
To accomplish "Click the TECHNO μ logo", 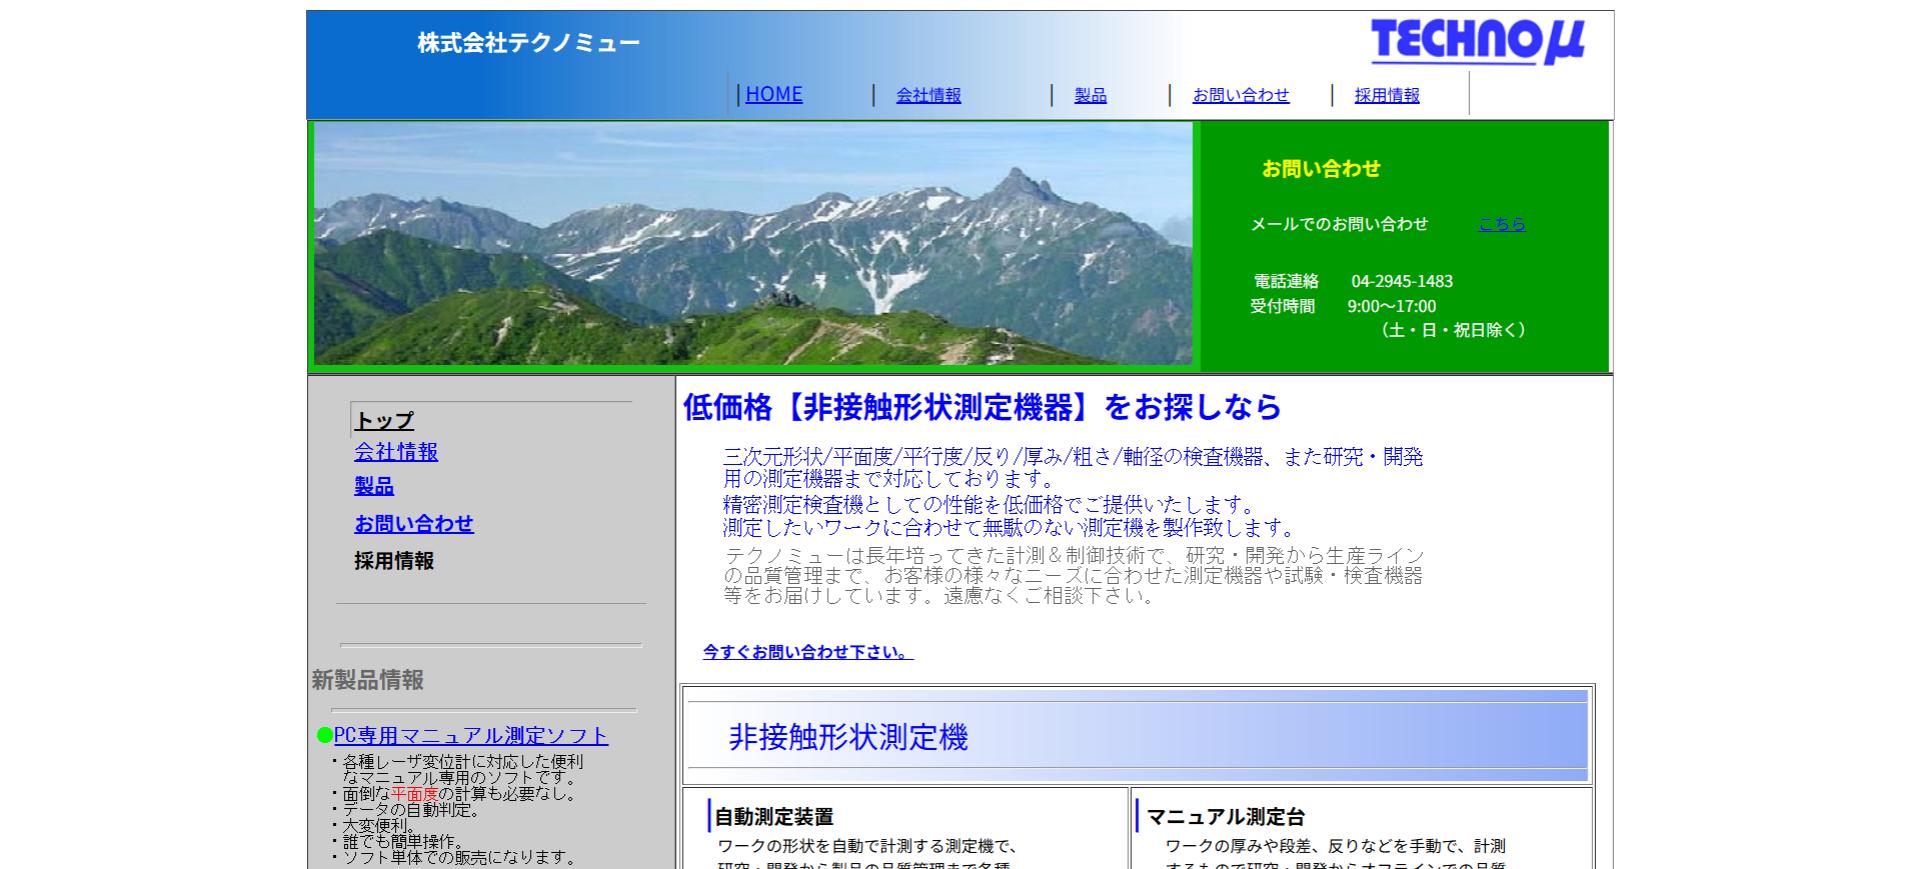I will (1477, 42).
